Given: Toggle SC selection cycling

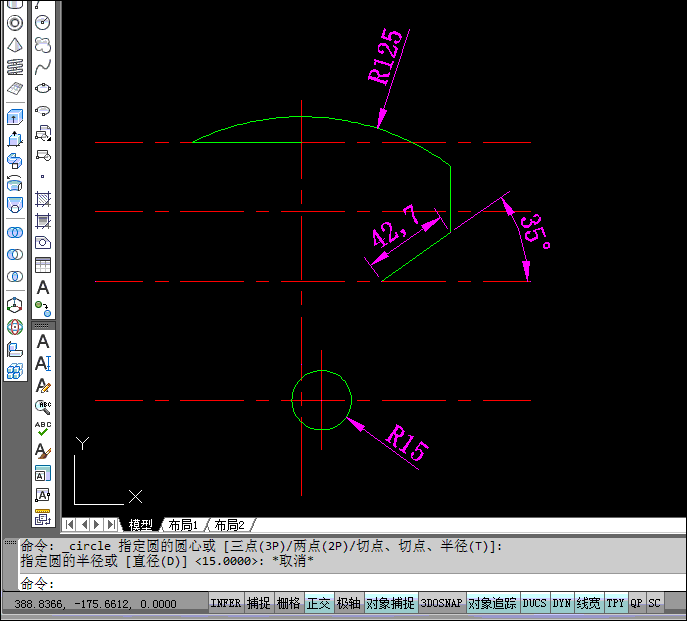Looking at the screenshot, I should tap(655, 603).
